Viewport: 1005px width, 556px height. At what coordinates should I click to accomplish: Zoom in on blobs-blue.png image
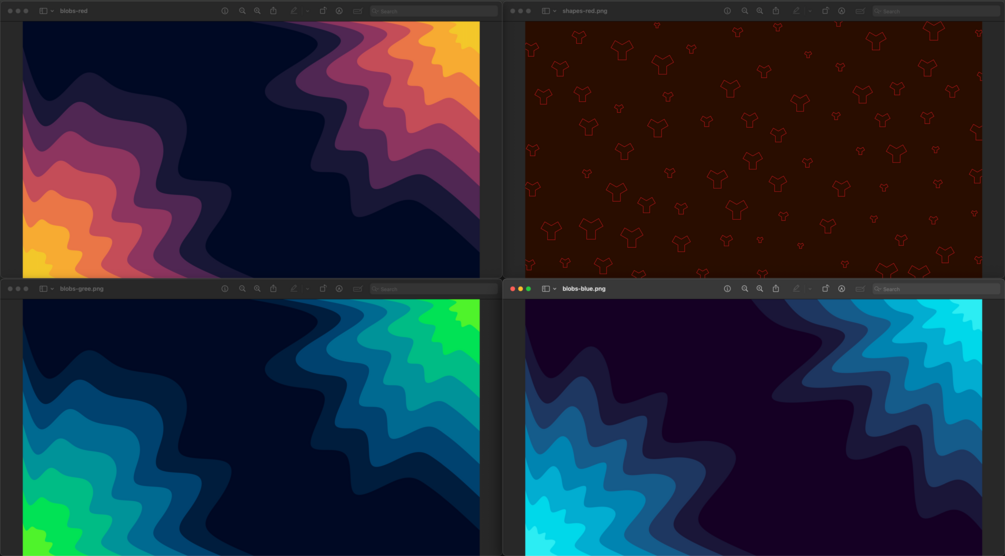[760, 289]
